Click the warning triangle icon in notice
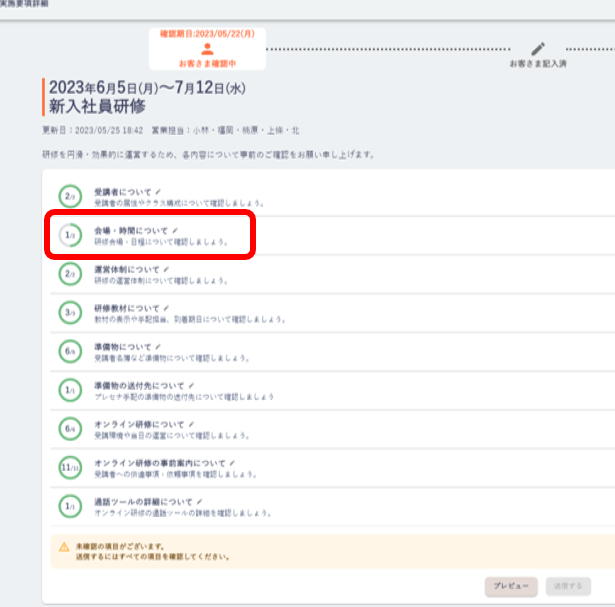This screenshot has width=615, height=607. pyautogui.click(x=64, y=547)
